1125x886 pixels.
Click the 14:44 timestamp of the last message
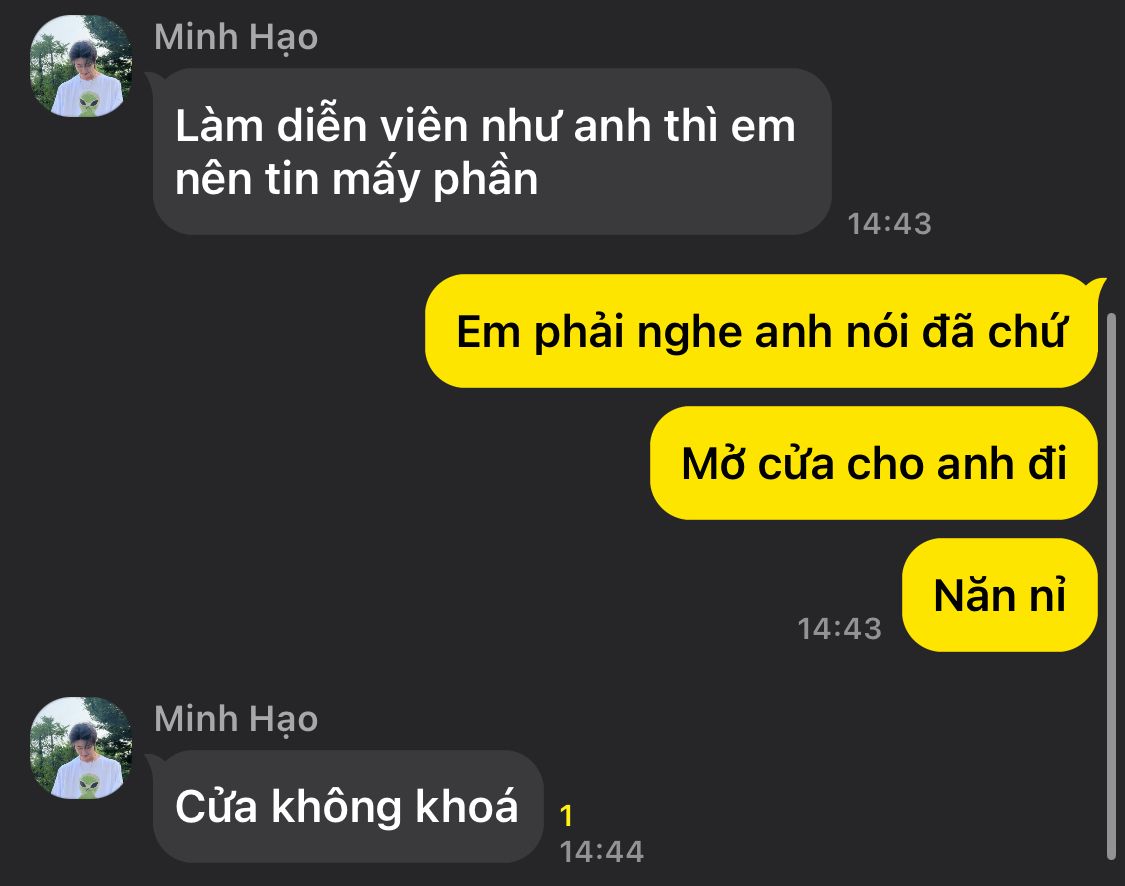click(x=601, y=852)
